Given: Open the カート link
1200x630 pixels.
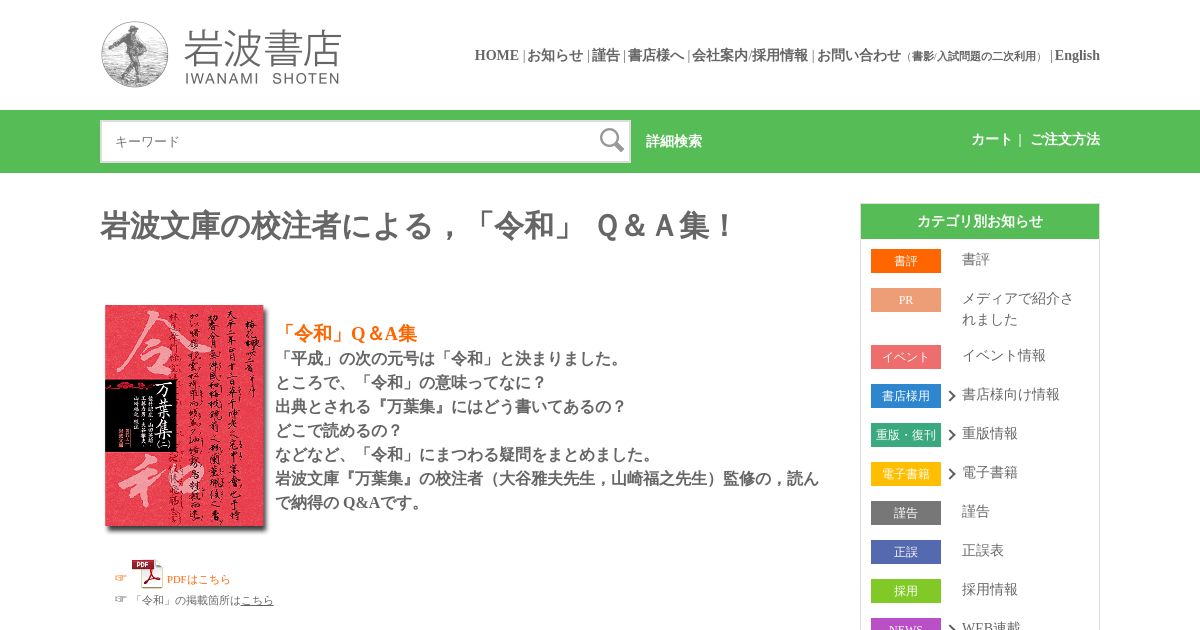Looking at the screenshot, I should pyautogui.click(x=992, y=140).
